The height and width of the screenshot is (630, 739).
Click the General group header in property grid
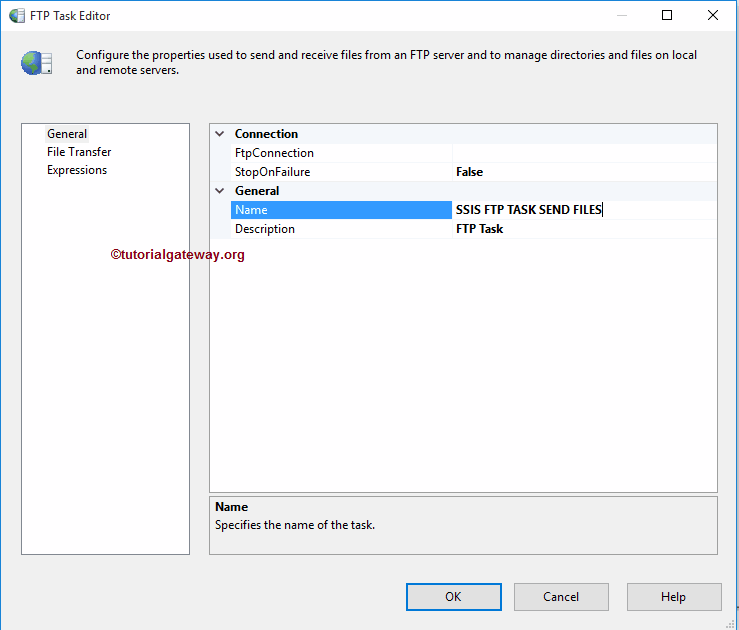pyautogui.click(x=257, y=191)
